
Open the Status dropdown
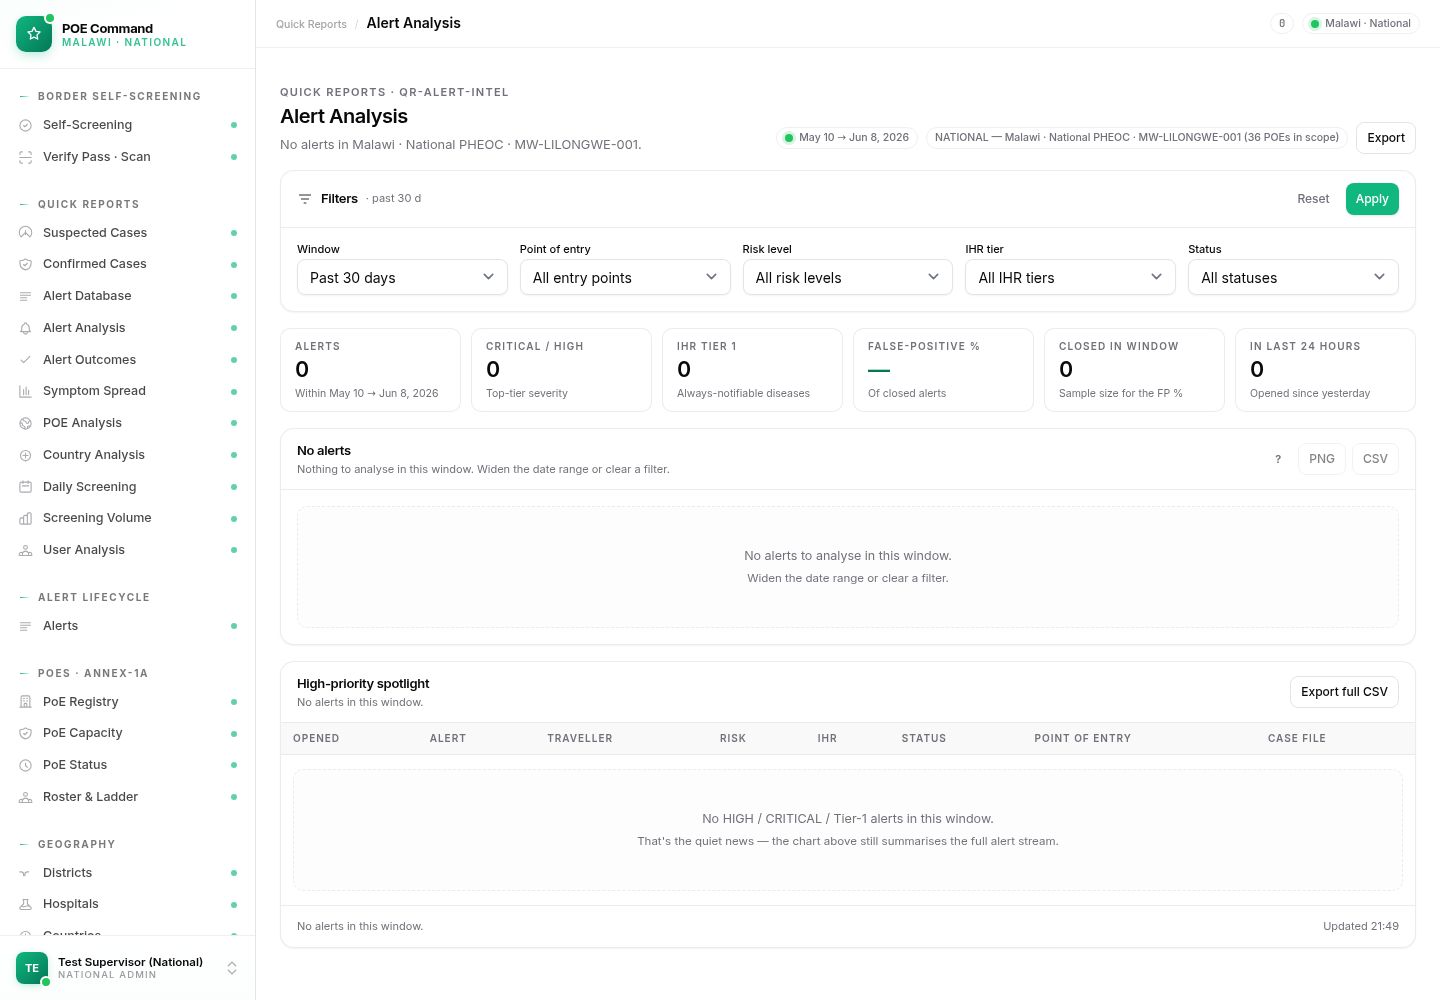coord(1293,277)
